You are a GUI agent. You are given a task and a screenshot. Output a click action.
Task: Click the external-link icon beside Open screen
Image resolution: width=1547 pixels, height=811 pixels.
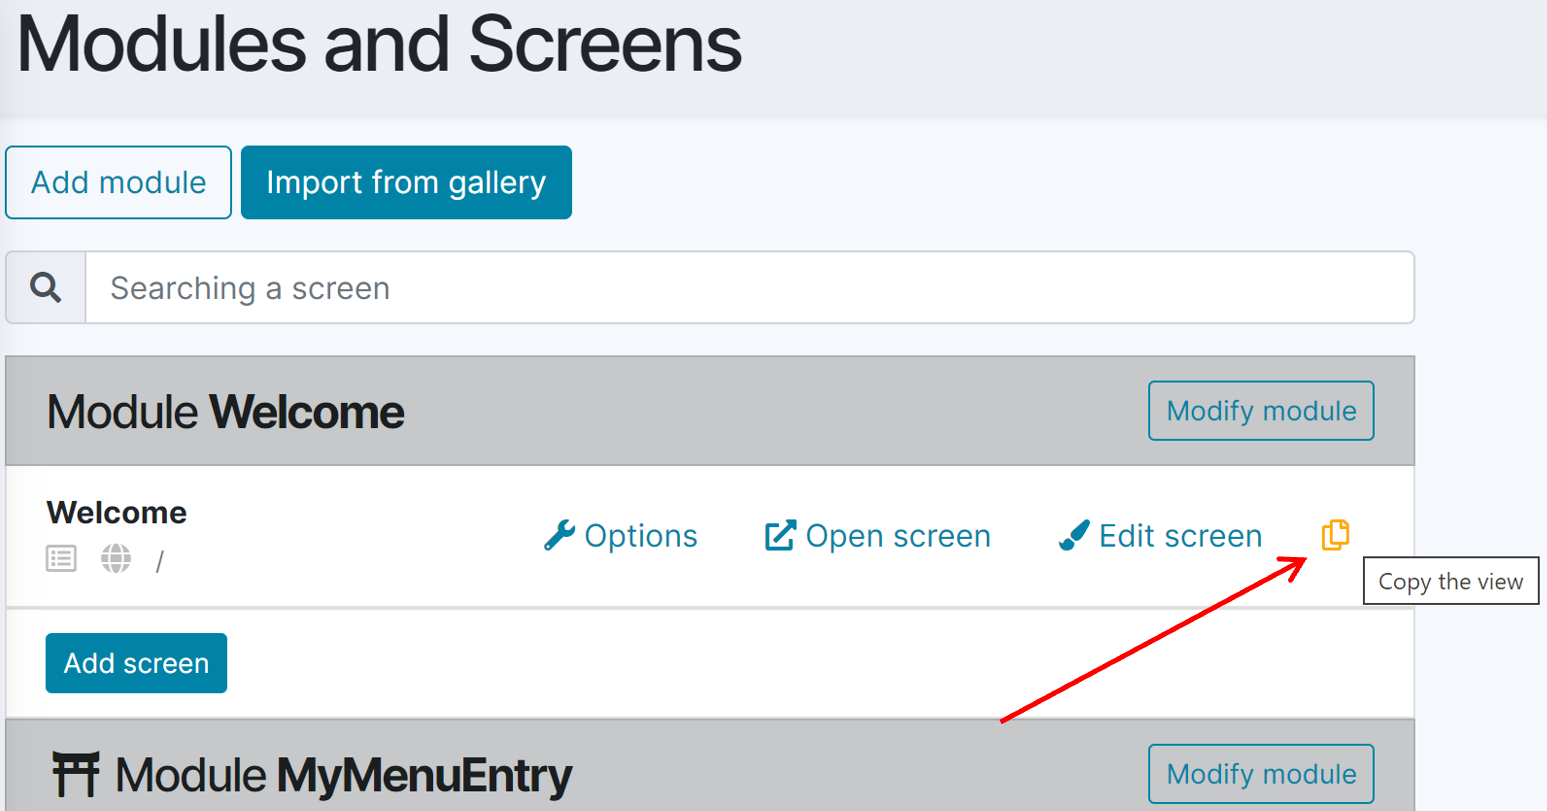[x=780, y=536]
